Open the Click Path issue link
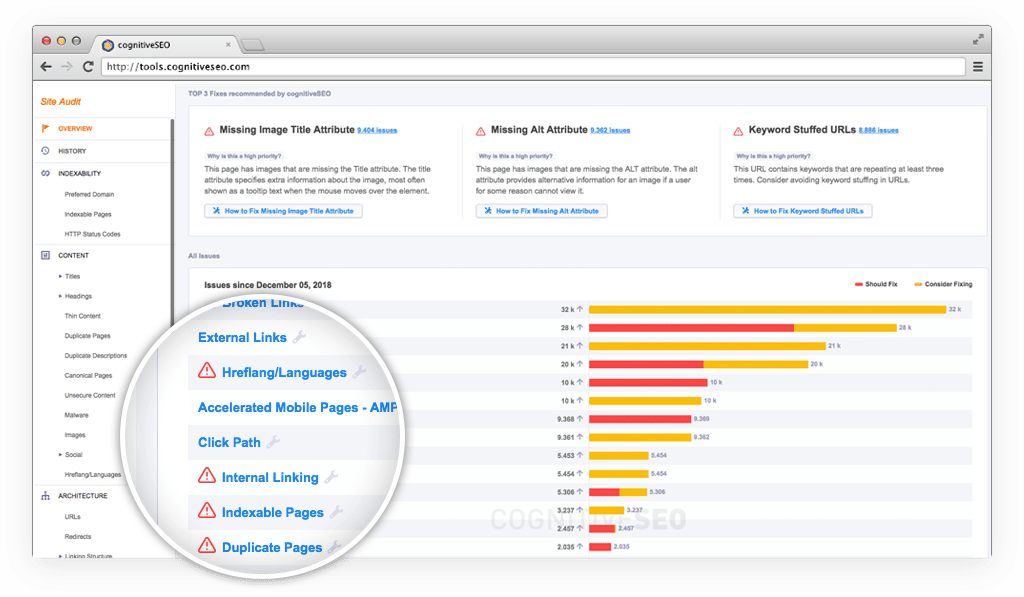This screenshot has height=597, width=1024. [x=229, y=443]
